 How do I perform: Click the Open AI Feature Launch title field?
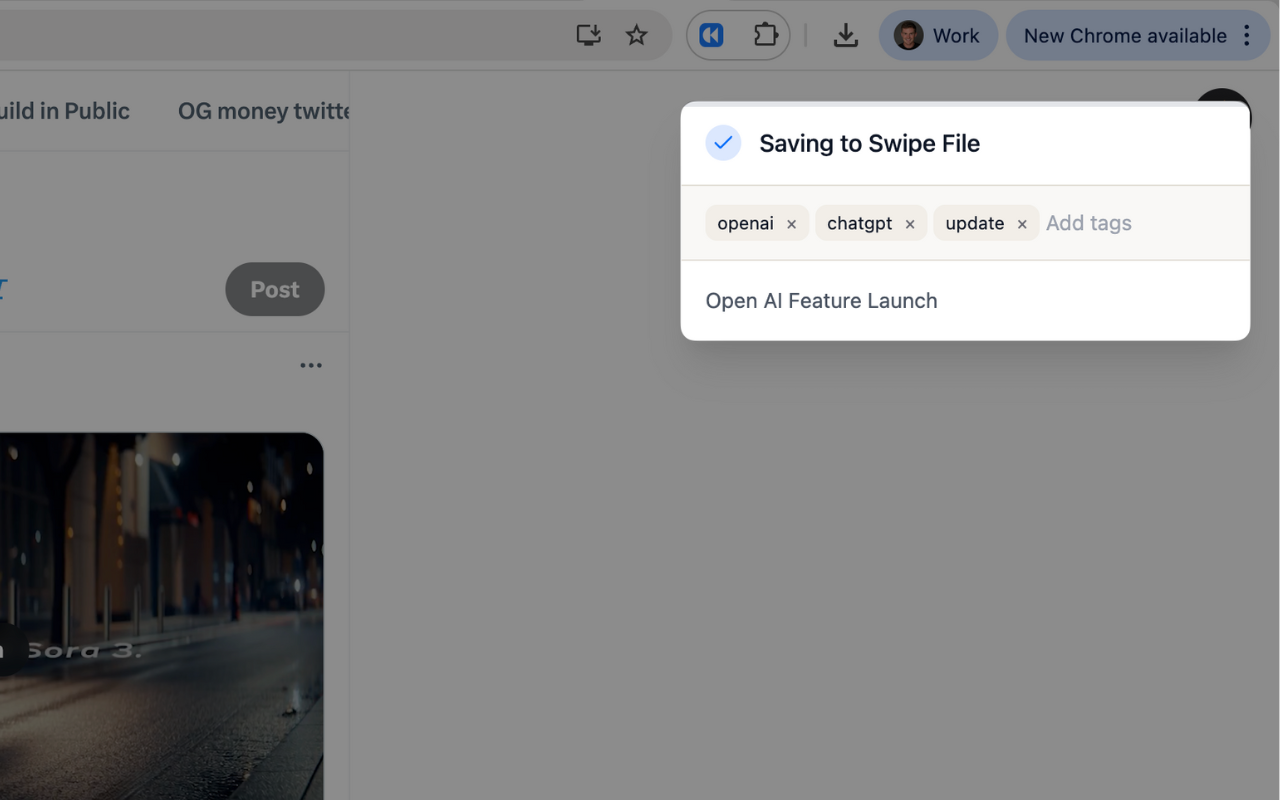point(965,301)
